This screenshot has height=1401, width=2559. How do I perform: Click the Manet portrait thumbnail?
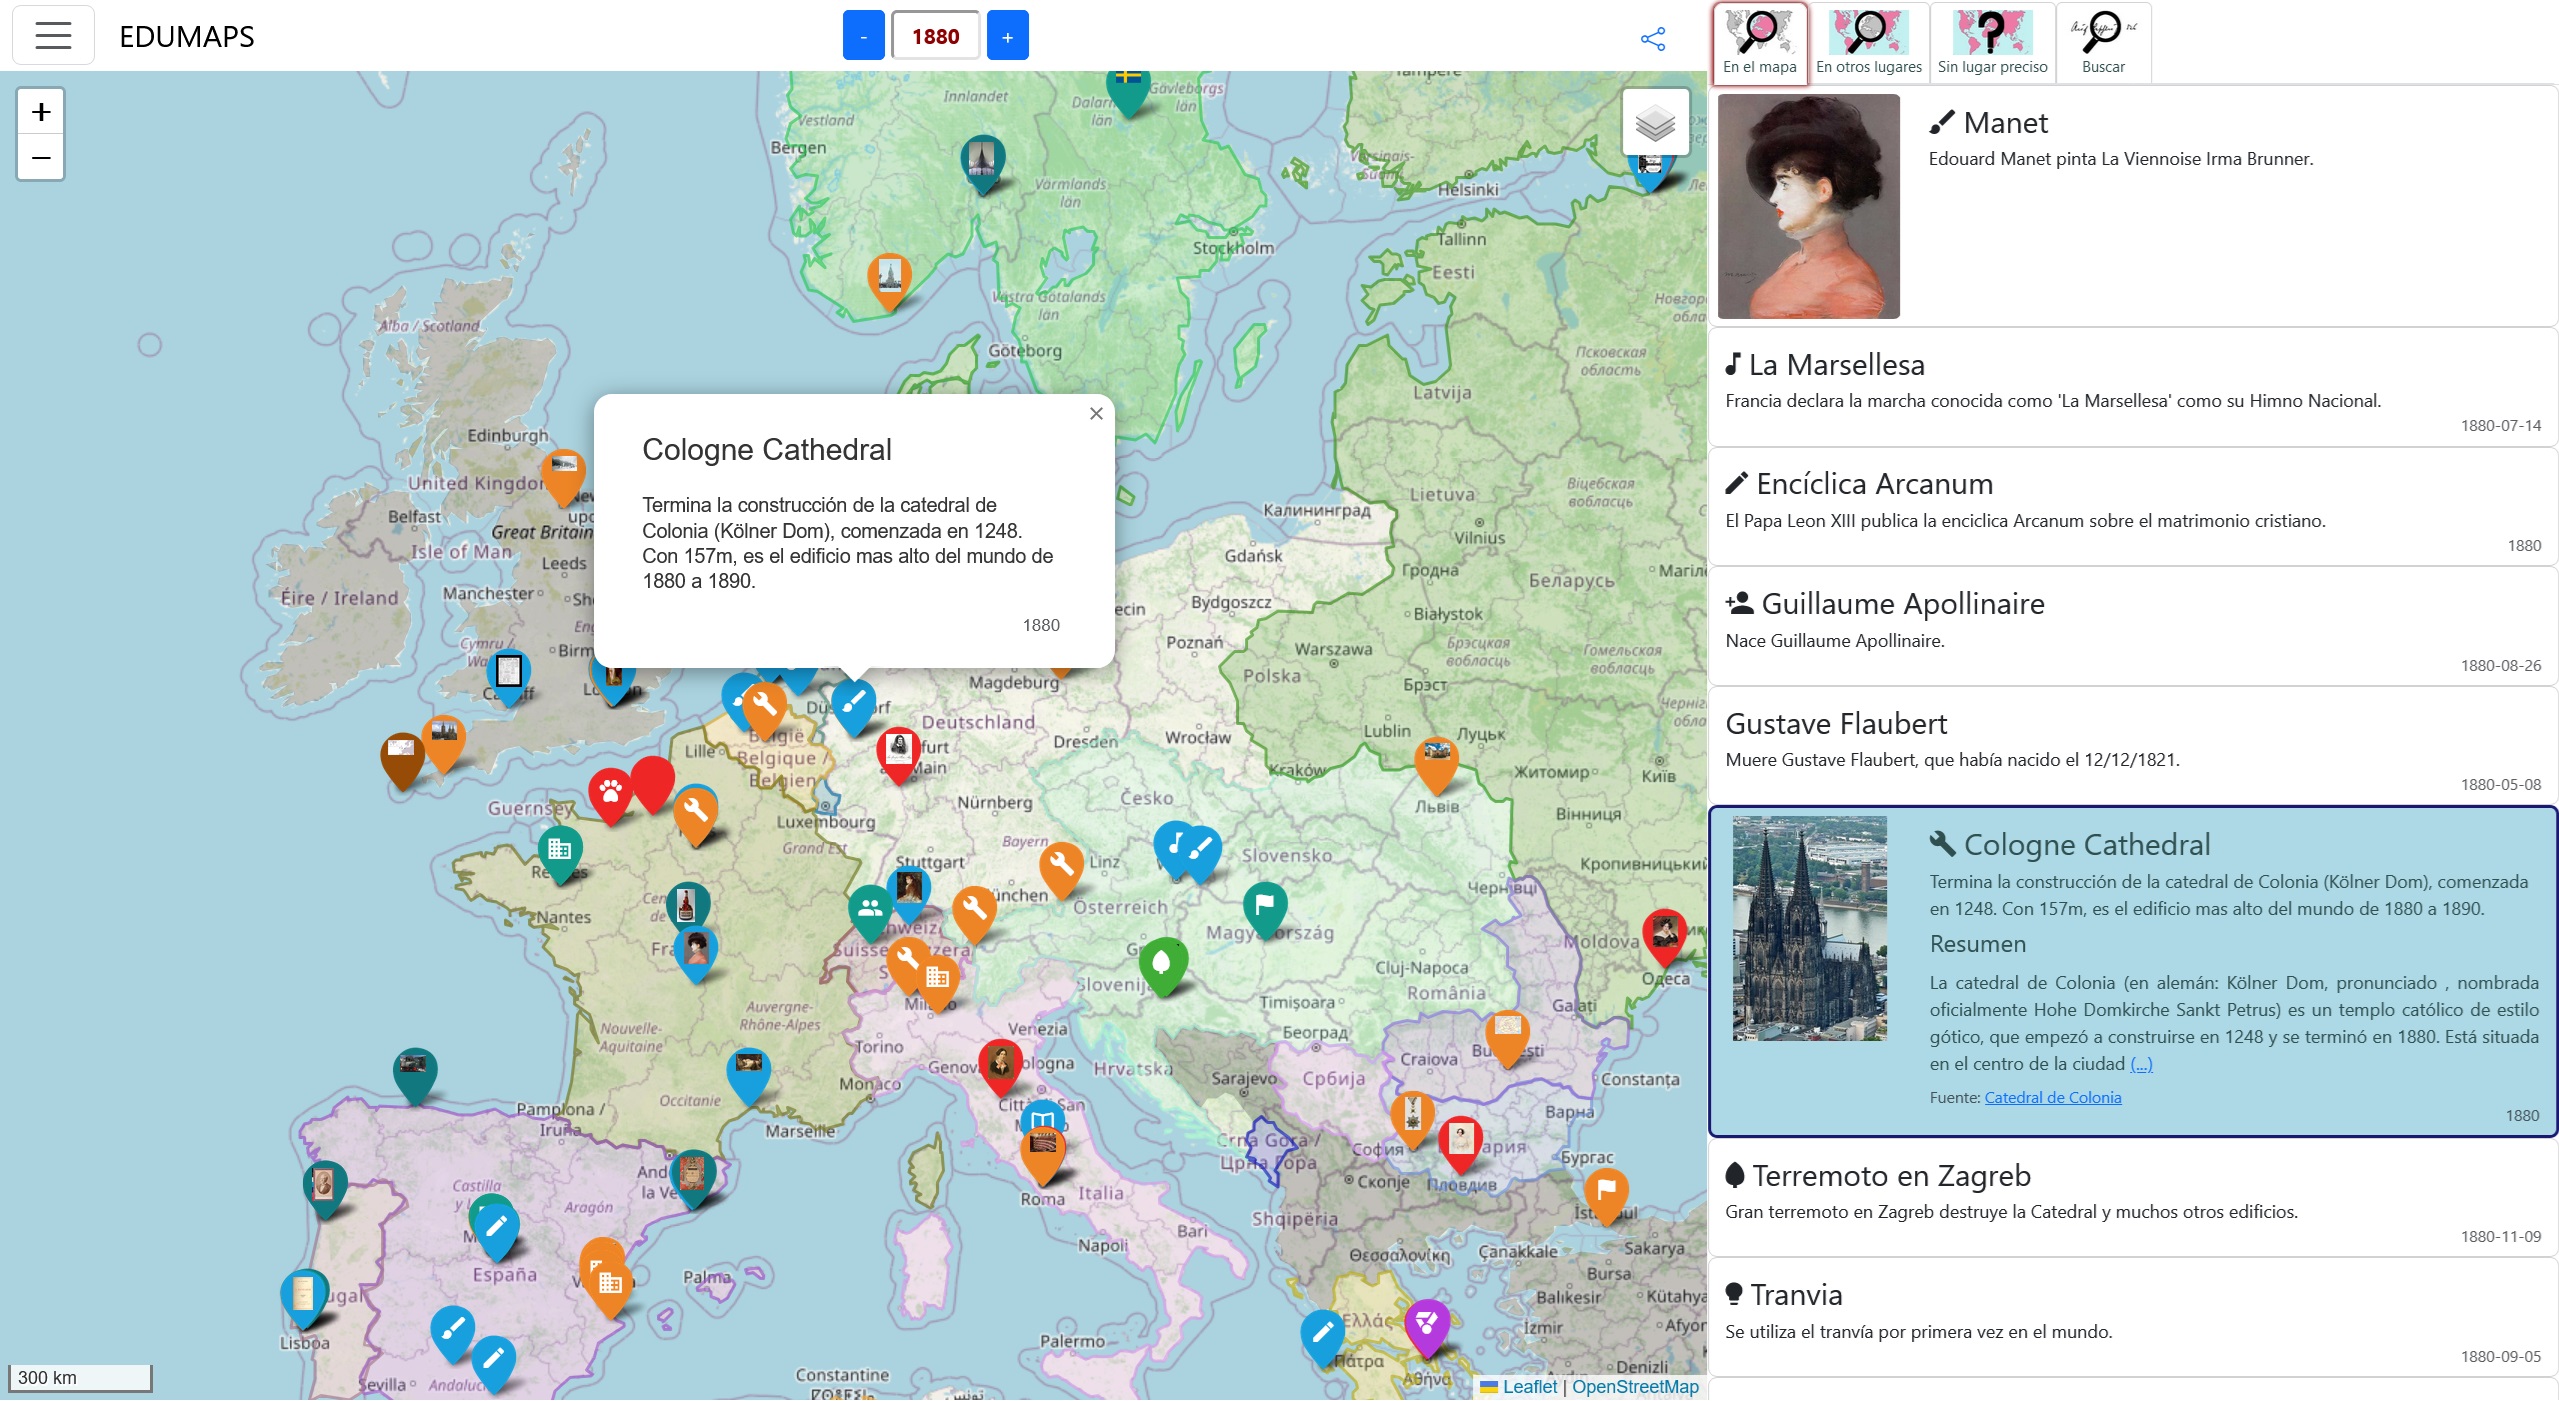tap(1809, 205)
